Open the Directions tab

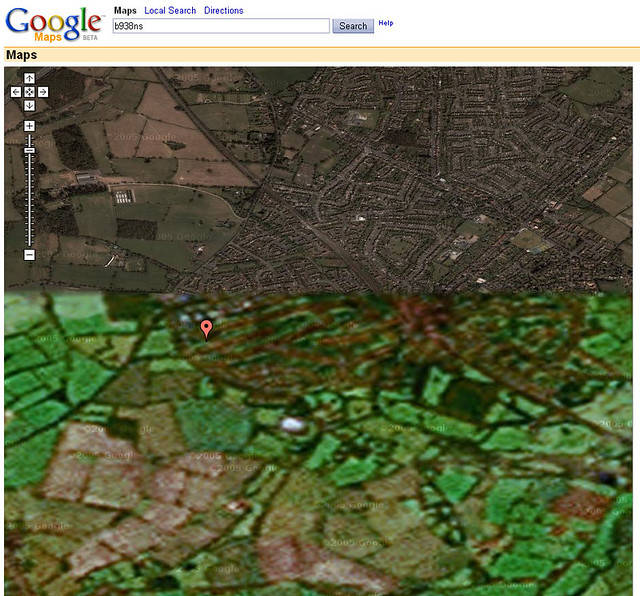[x=223, y=10]
